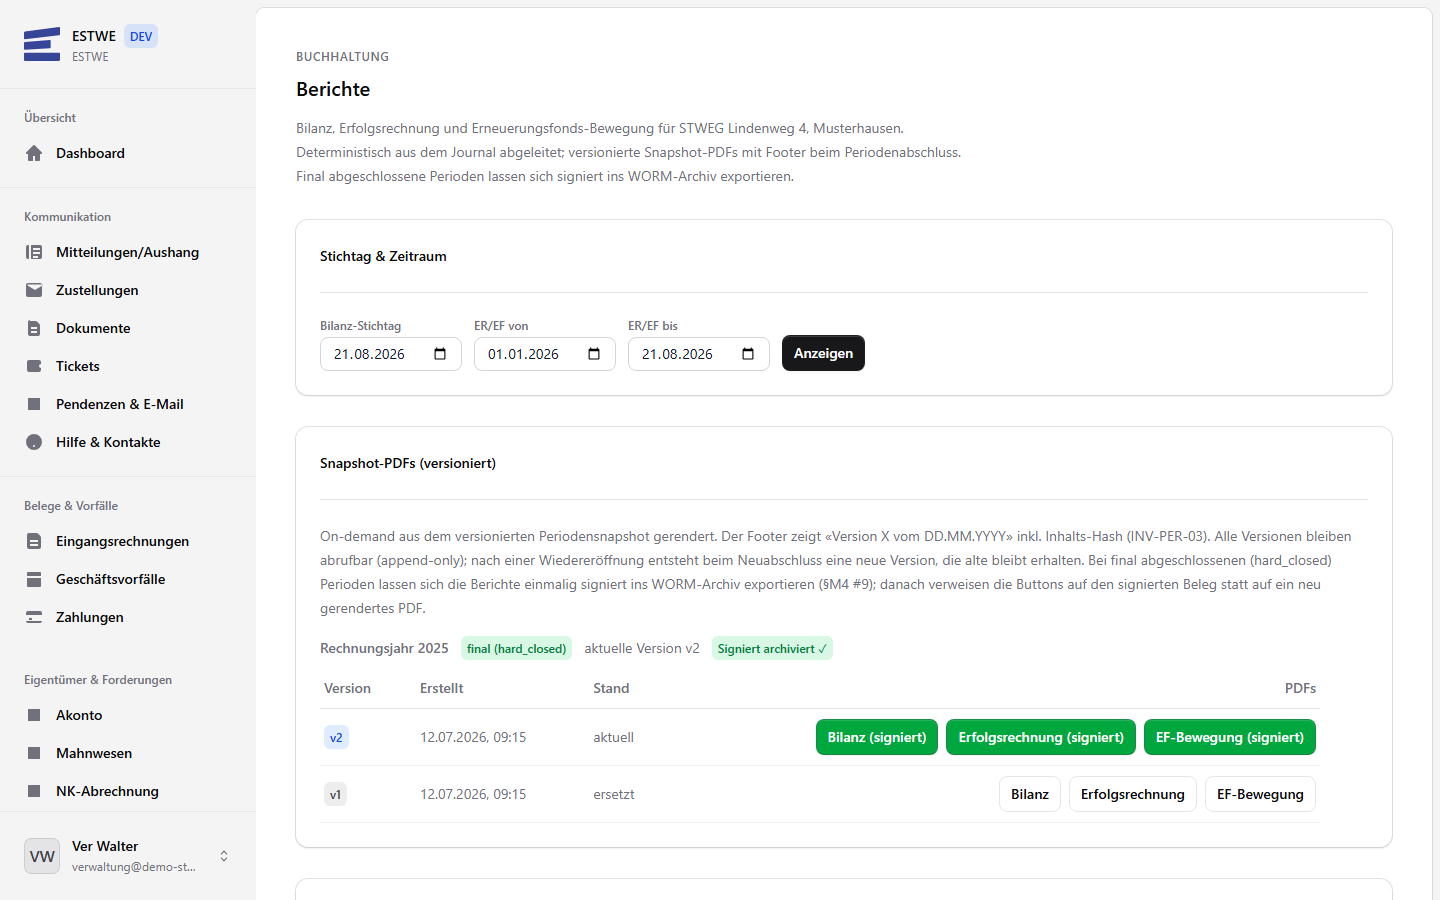Click the Zahlungen card icon
Viewport: 1440px width, 900px height.
34,617
